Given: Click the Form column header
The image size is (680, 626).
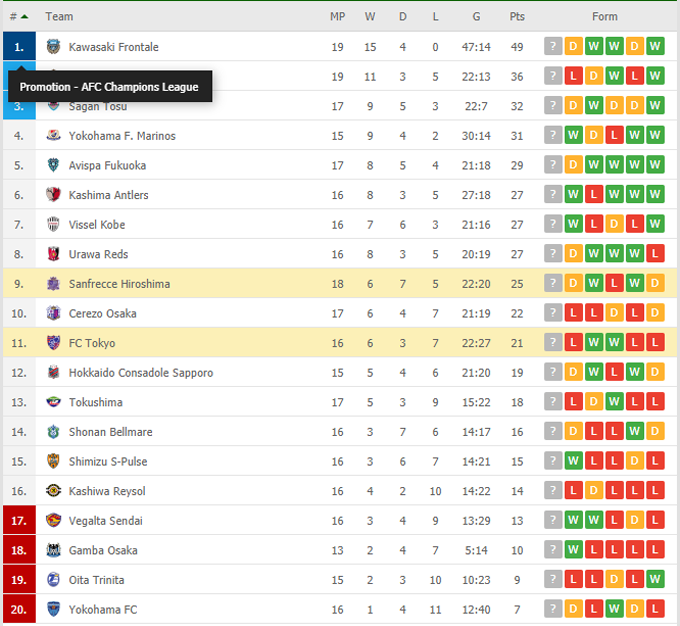Looking at the screenshot, I should tap(604, 16).
